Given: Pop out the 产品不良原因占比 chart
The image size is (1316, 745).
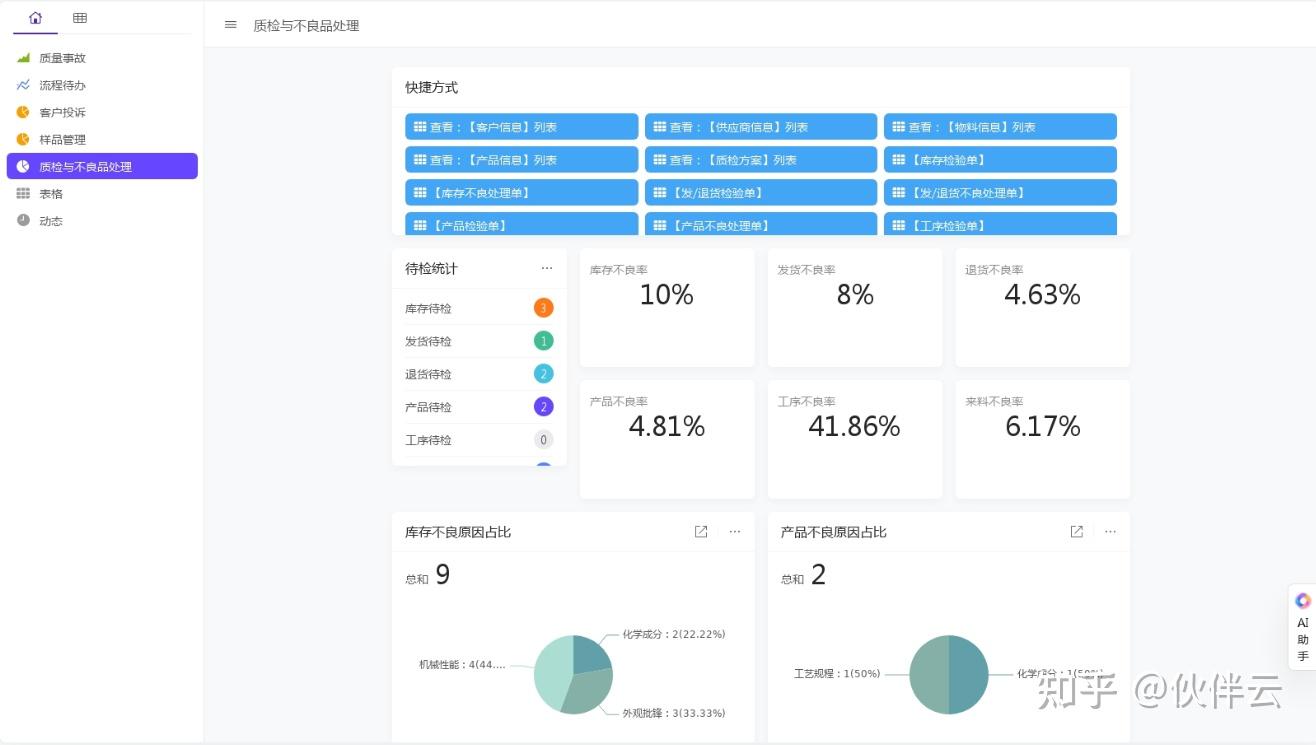Looking at the screenshot, I should (x=1076, y=531).
